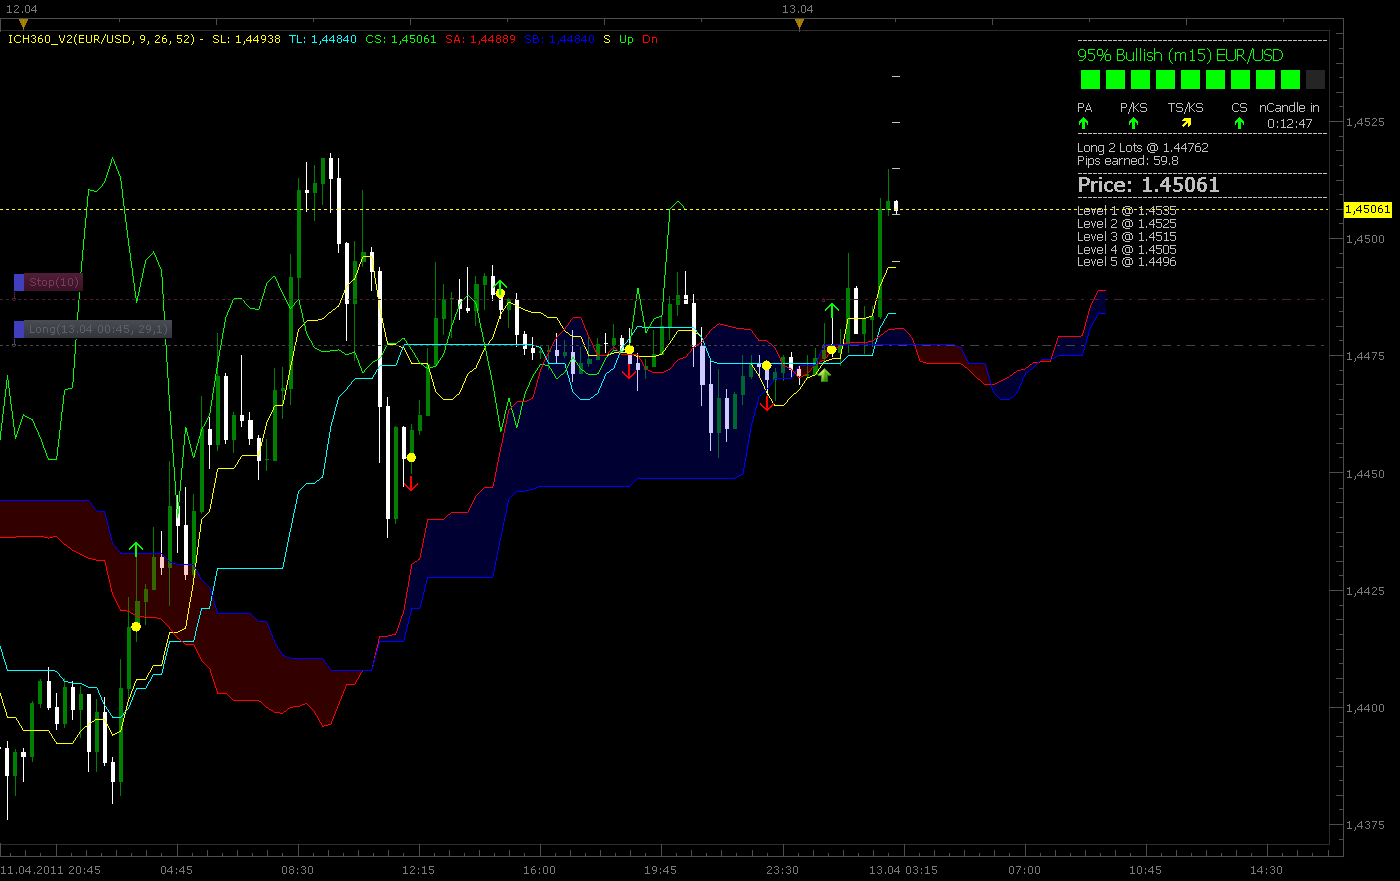Click the CS: 1,45061 indicator value
Viewport: 1400px width, 881px height.
[x=401, y=39]
